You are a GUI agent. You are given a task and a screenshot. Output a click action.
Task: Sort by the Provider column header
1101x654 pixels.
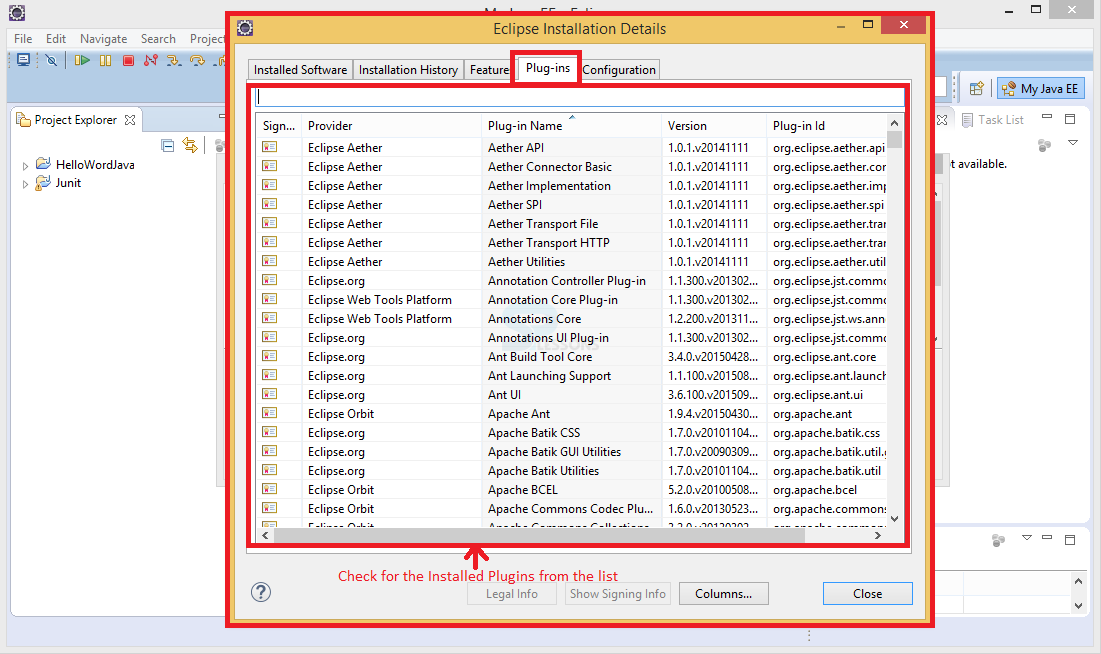[x=391, y=126]
